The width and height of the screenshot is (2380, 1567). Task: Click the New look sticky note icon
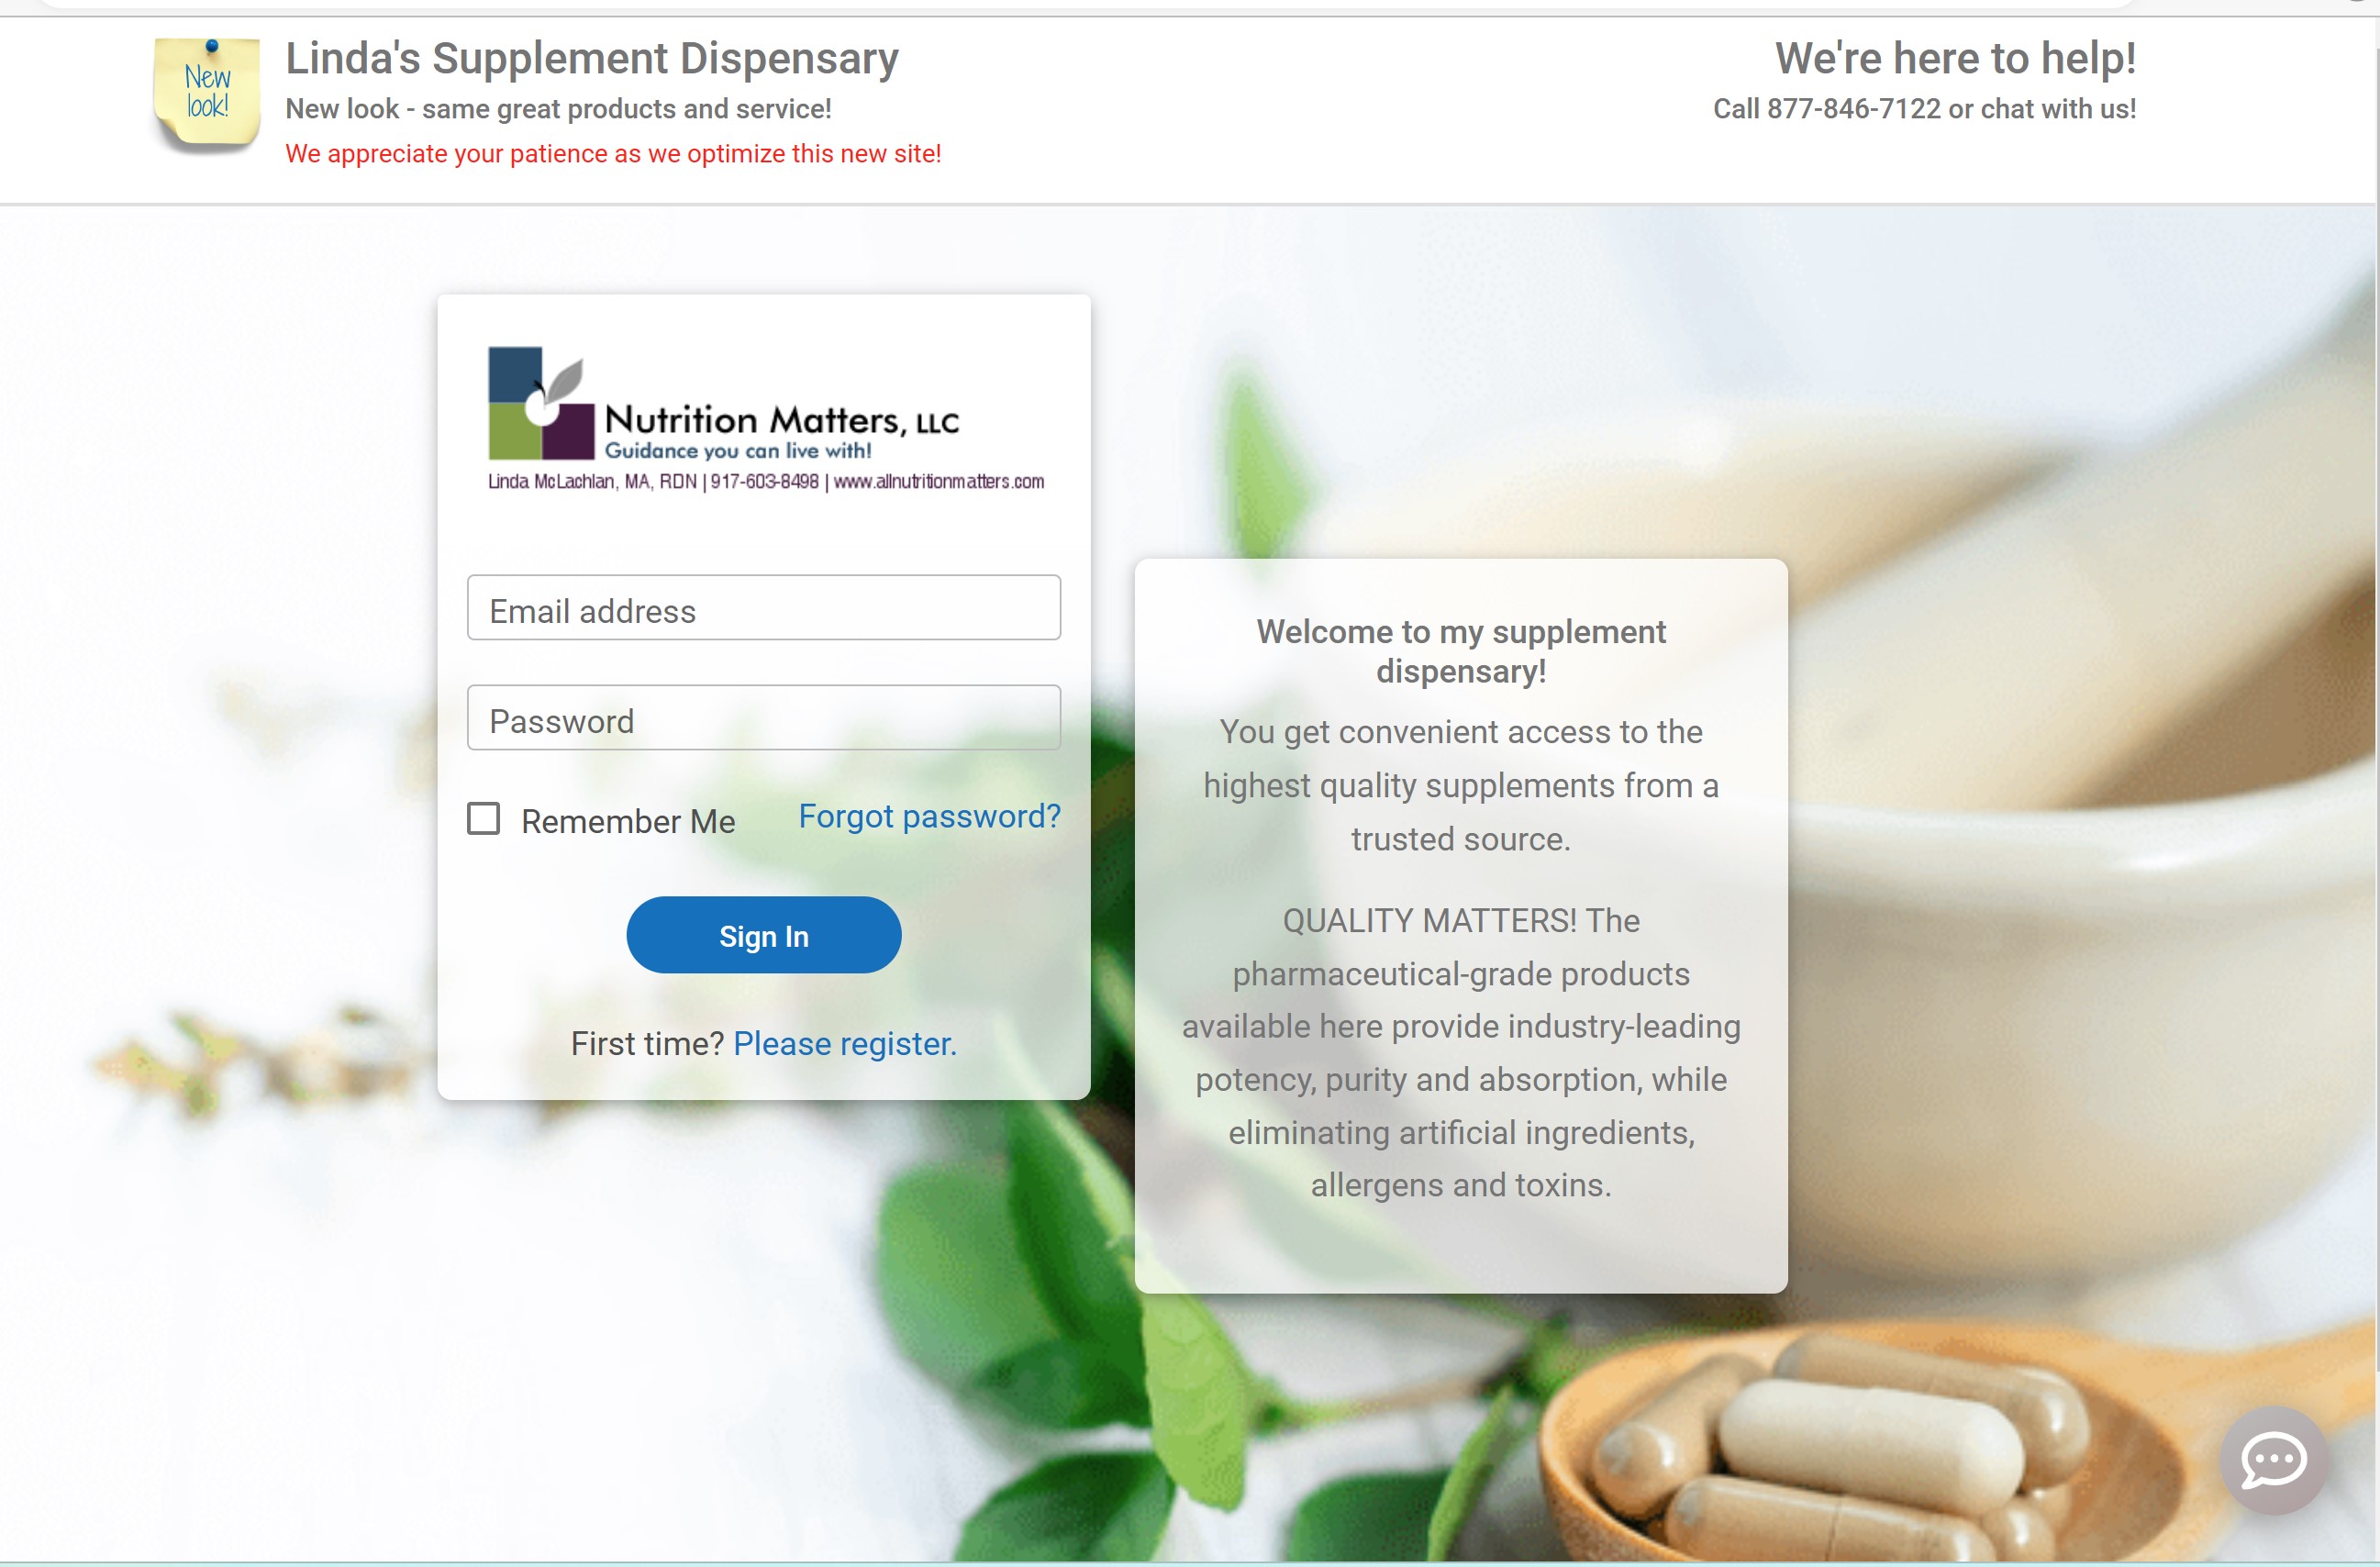(207, 95)
